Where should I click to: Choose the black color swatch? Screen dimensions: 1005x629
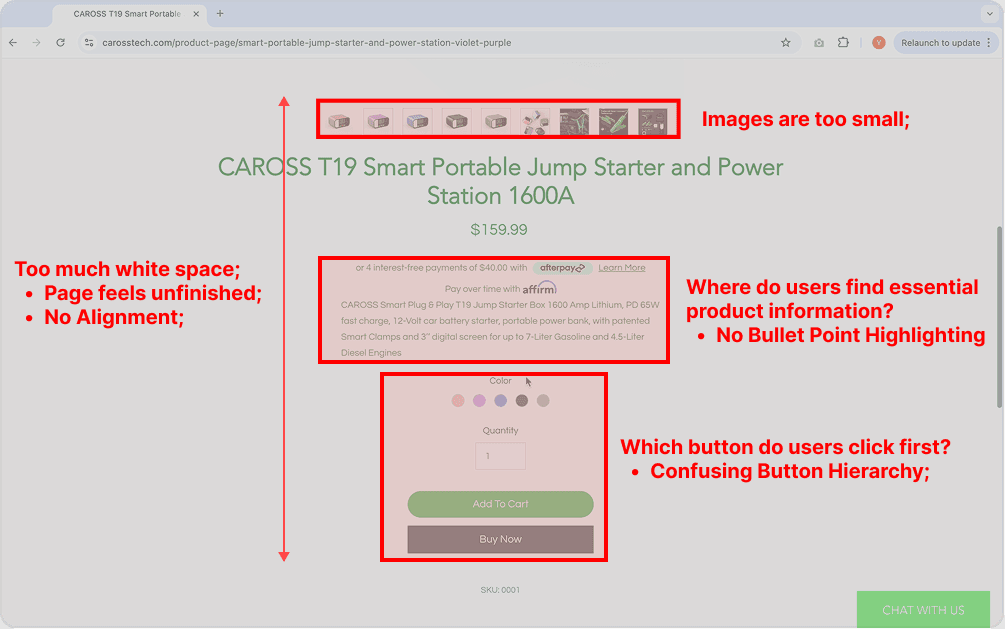point(522,401)
